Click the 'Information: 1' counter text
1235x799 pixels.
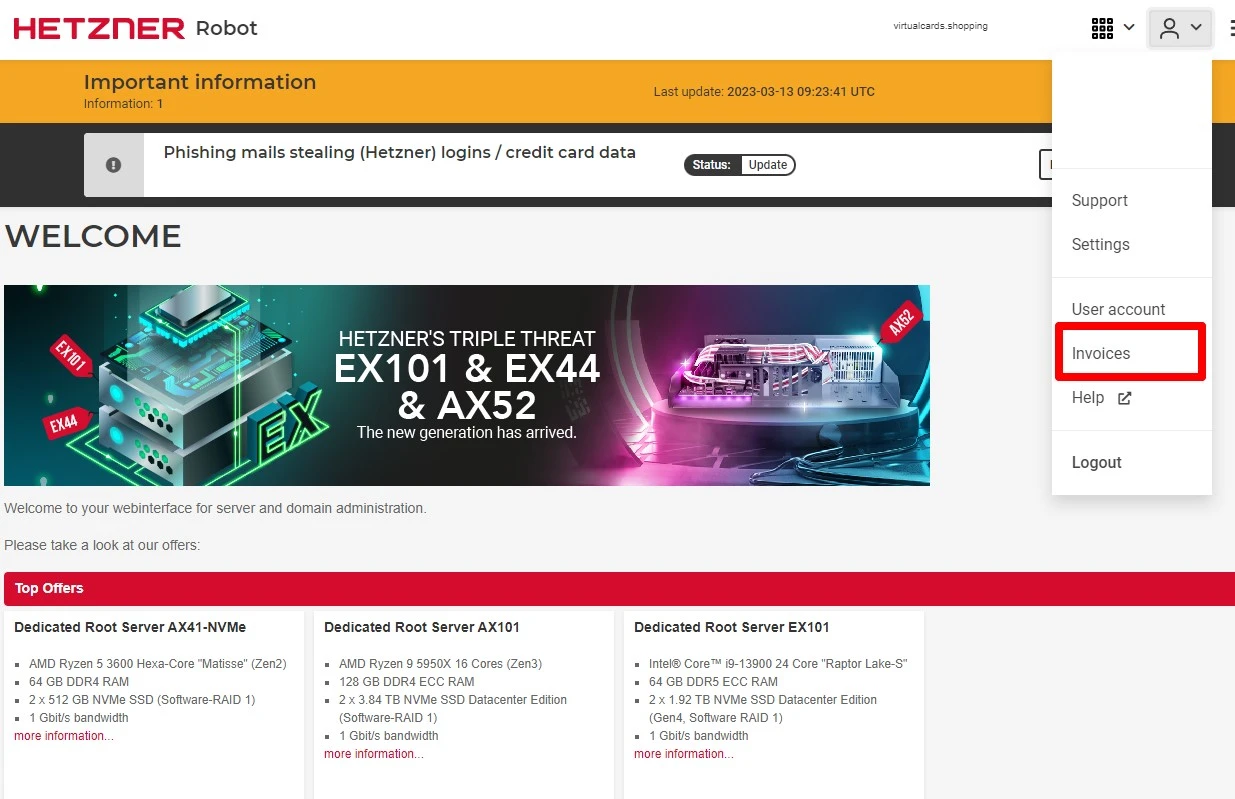124,104
